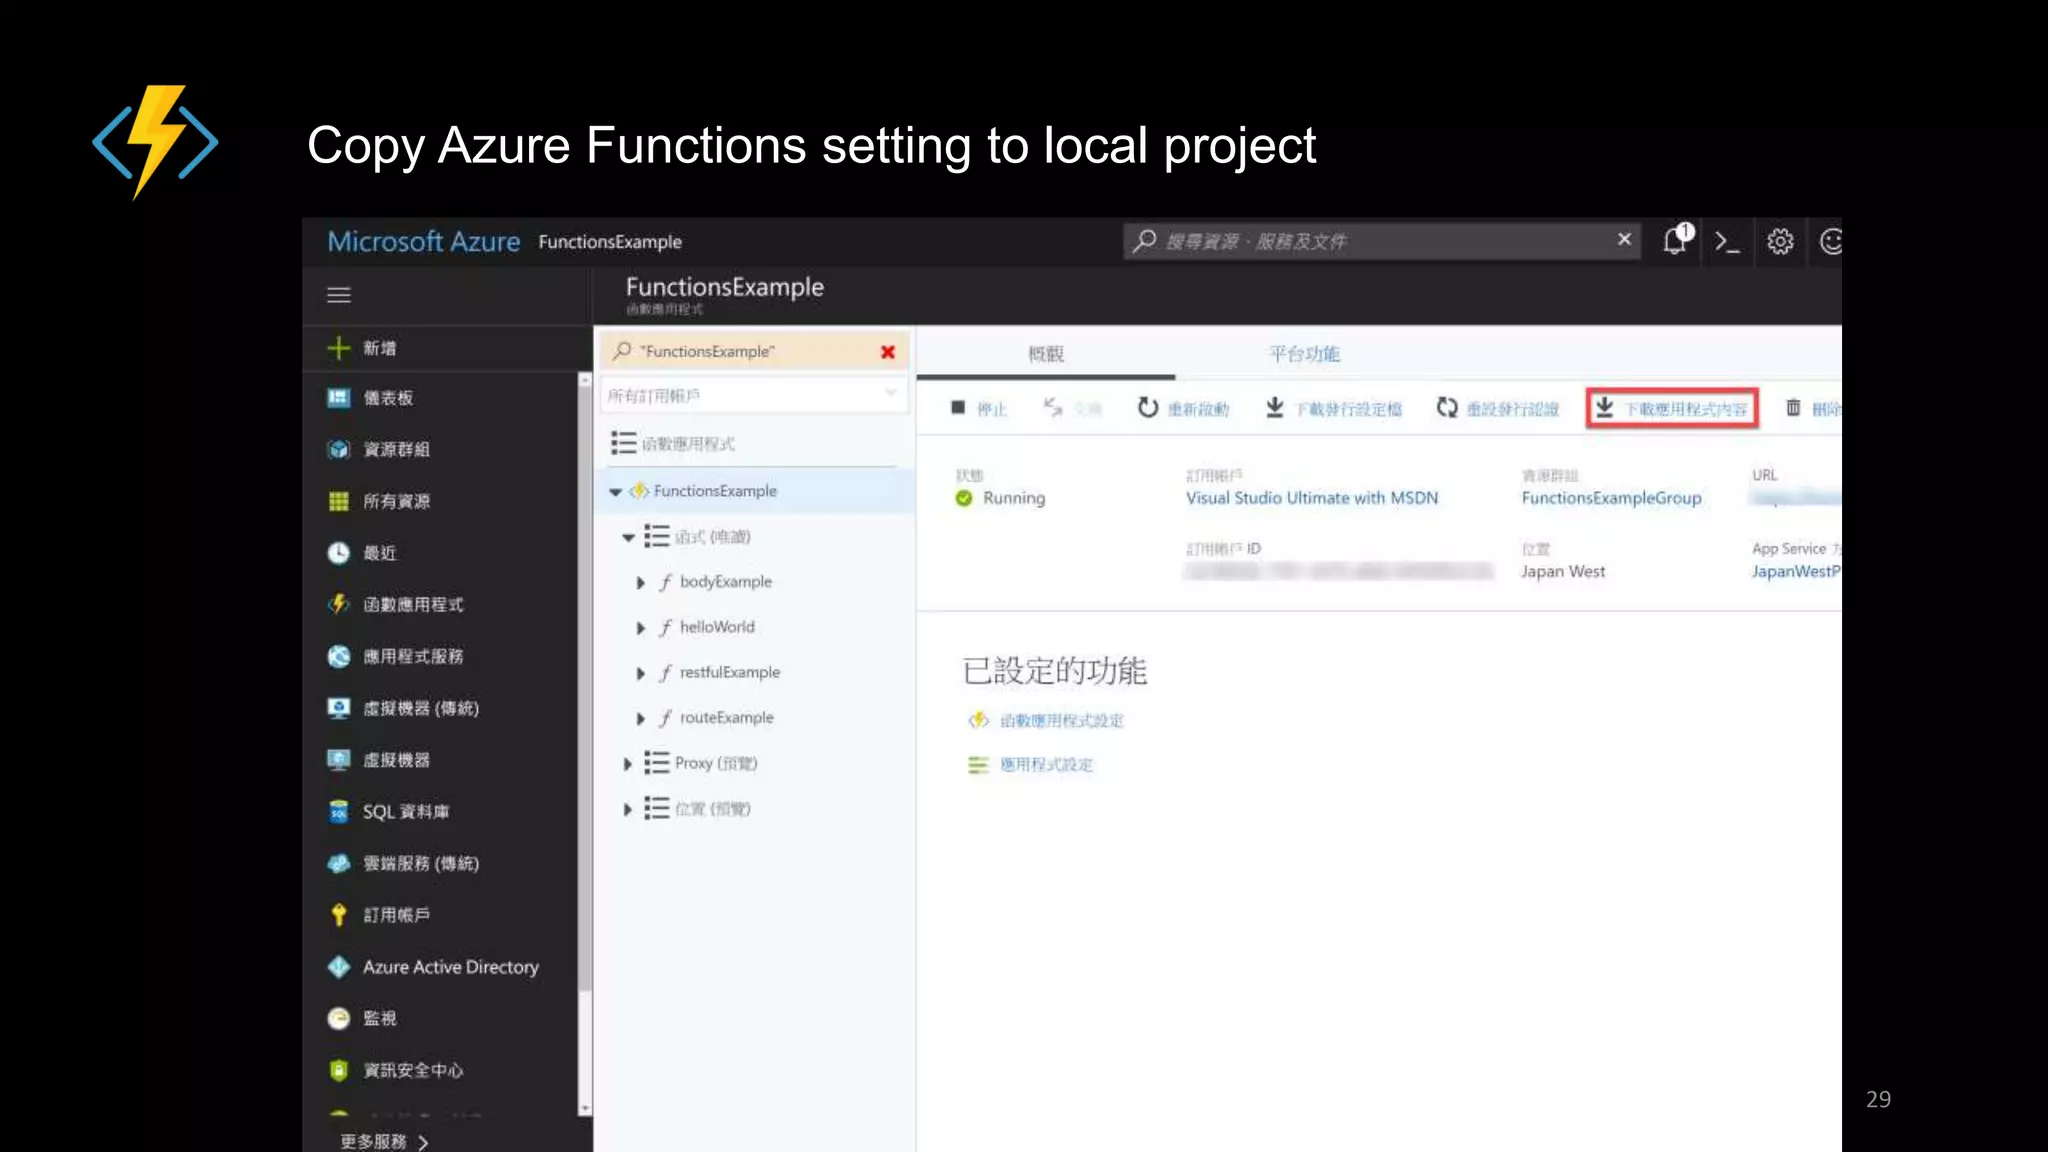This screenshot has width=2048, height=1152.
Task: Collapse the 函式 functions list node
Action: [x=628, y=537]
